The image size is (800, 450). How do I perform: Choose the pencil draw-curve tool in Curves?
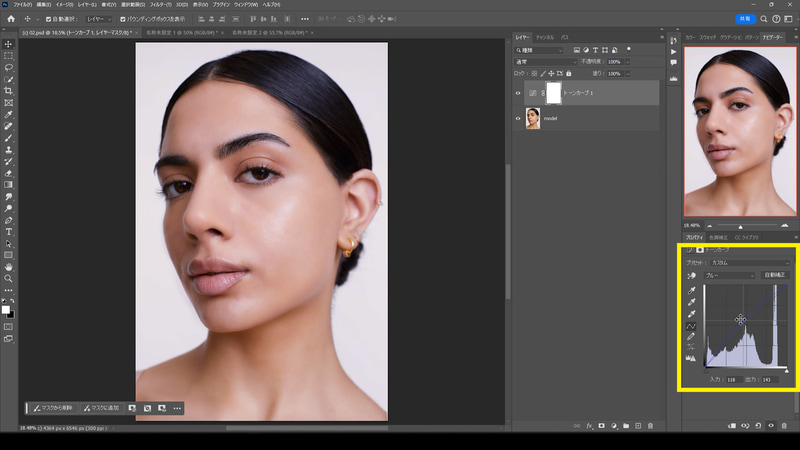click(691, 337)
